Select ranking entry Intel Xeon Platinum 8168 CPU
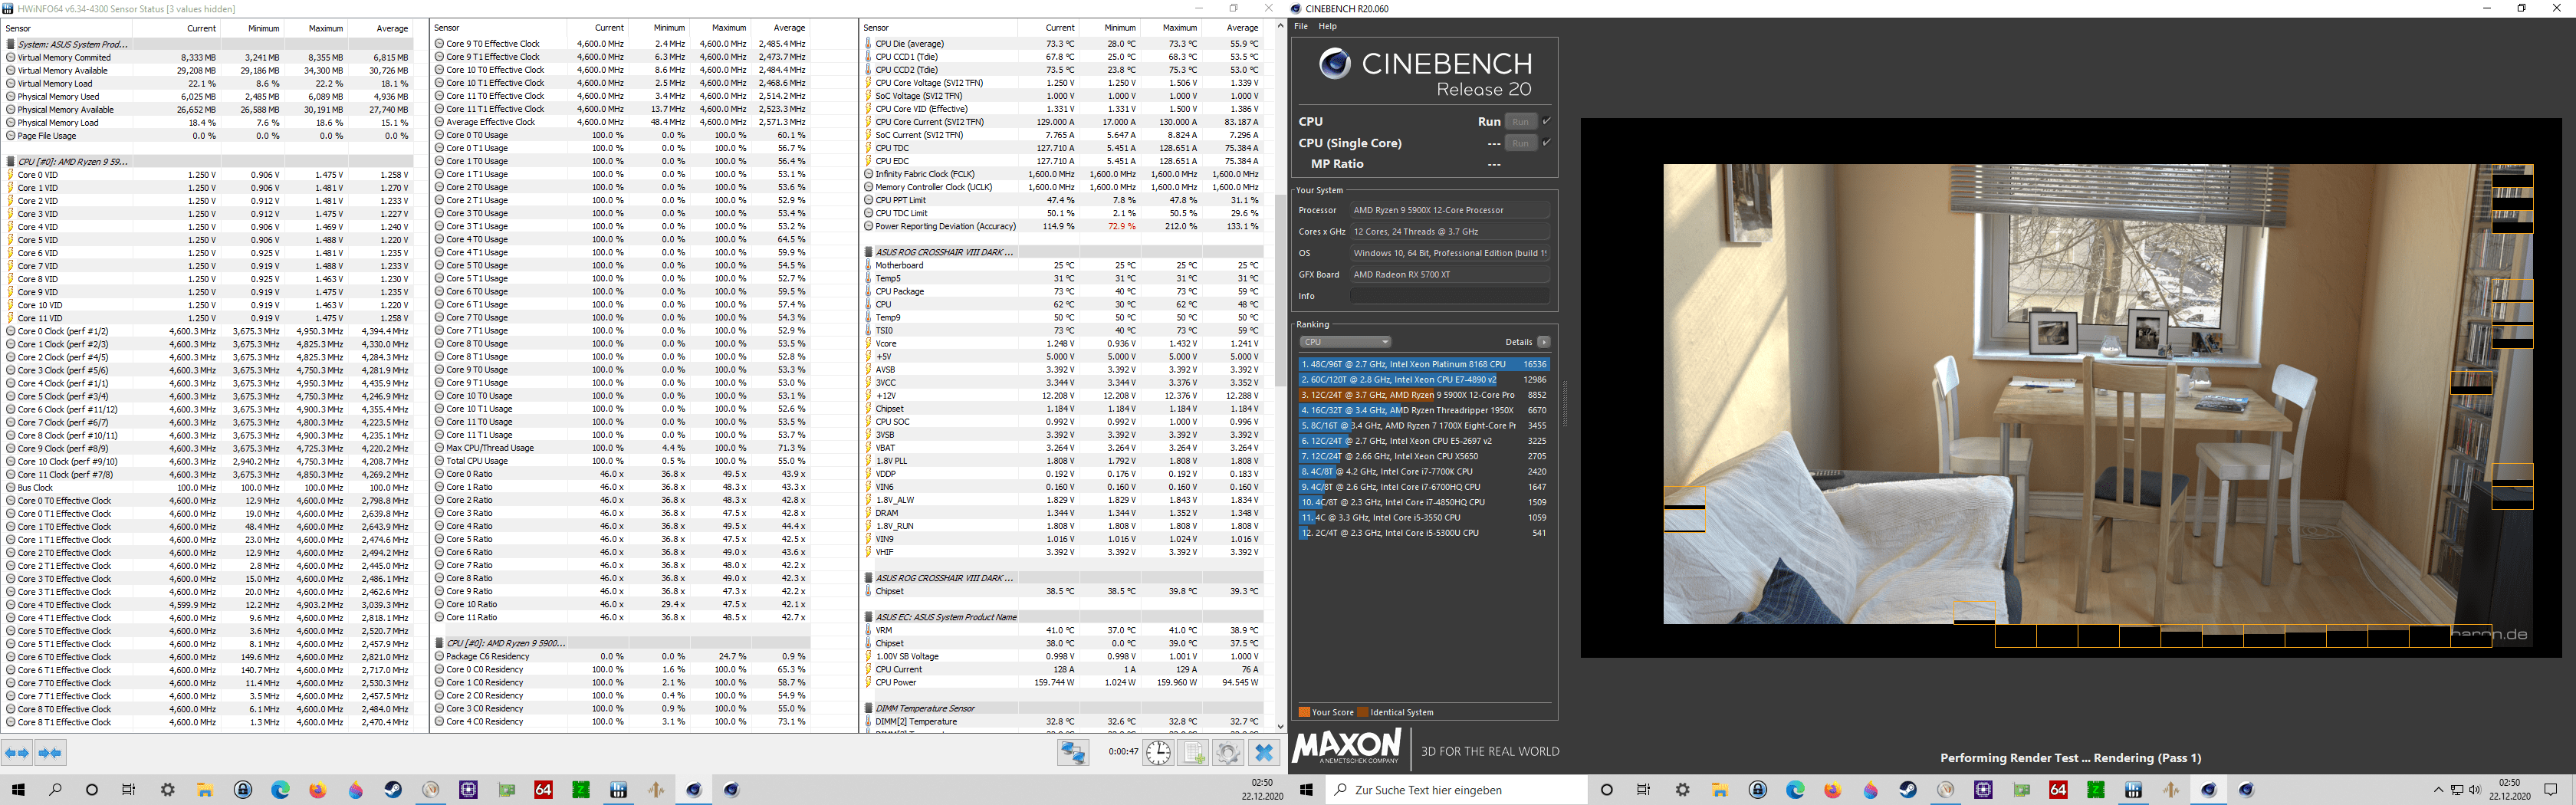The height and width of the screenshot is (805, 2576). [1423, 364]
